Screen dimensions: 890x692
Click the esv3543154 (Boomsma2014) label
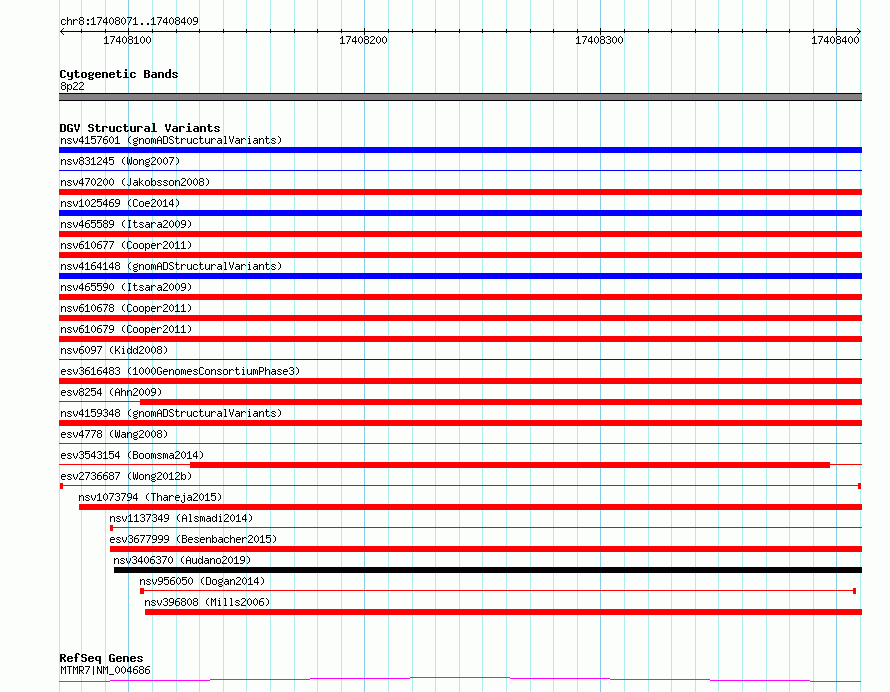tap(132, 455)
